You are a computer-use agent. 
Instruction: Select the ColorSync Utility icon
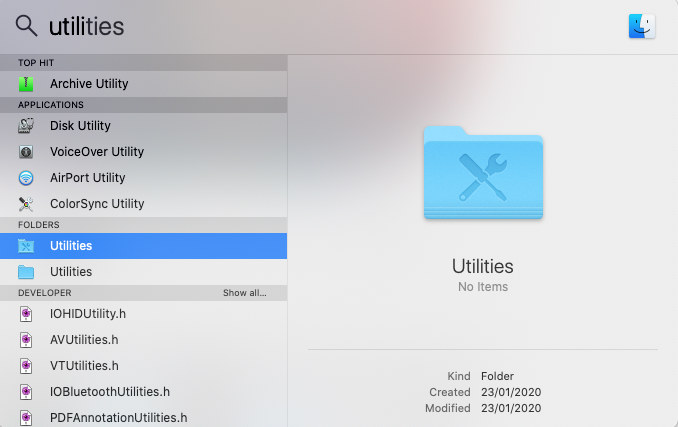pyautogui.click(x=27, y=204)
